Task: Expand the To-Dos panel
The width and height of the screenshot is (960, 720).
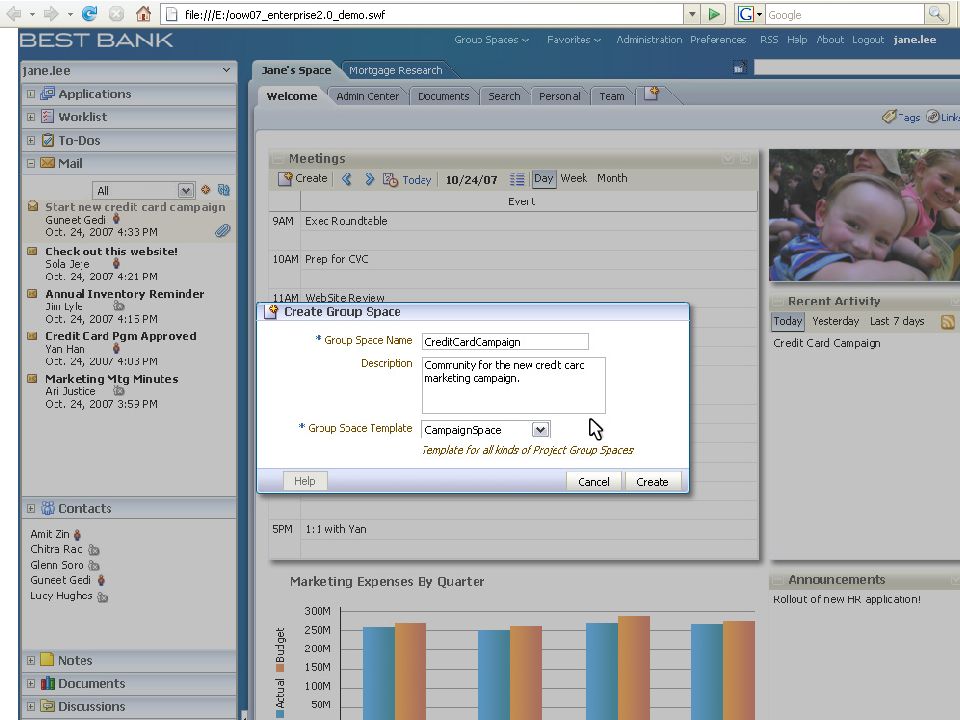Action: click(31, 140)
